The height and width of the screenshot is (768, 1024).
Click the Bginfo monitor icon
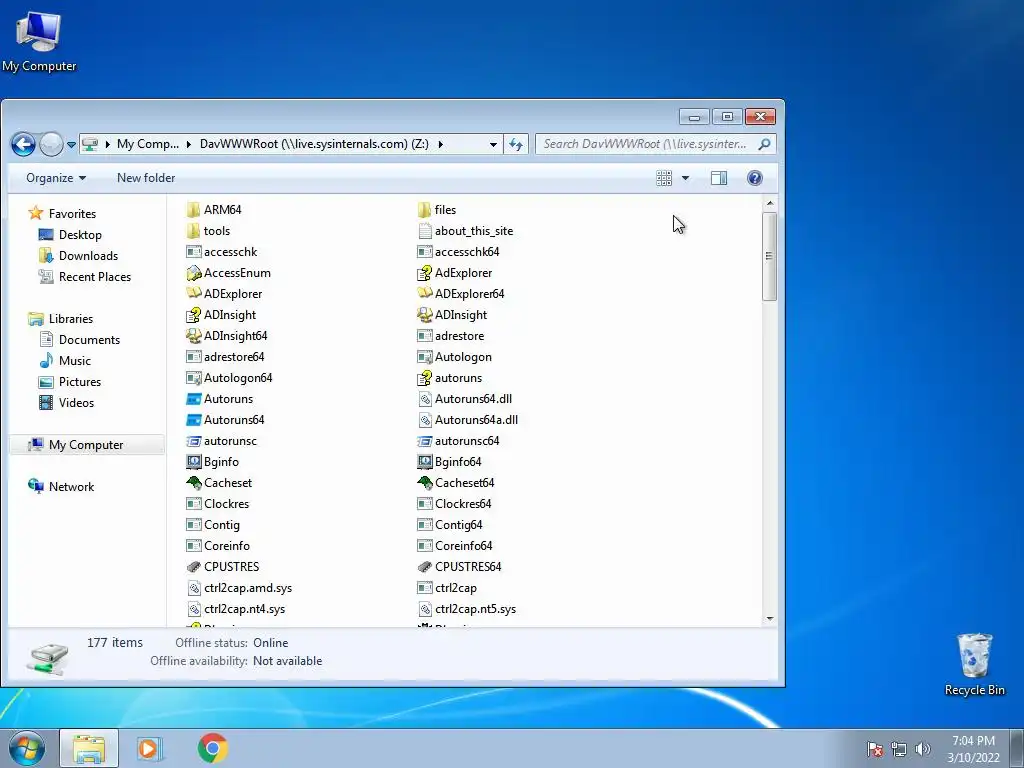click(193, 462)
